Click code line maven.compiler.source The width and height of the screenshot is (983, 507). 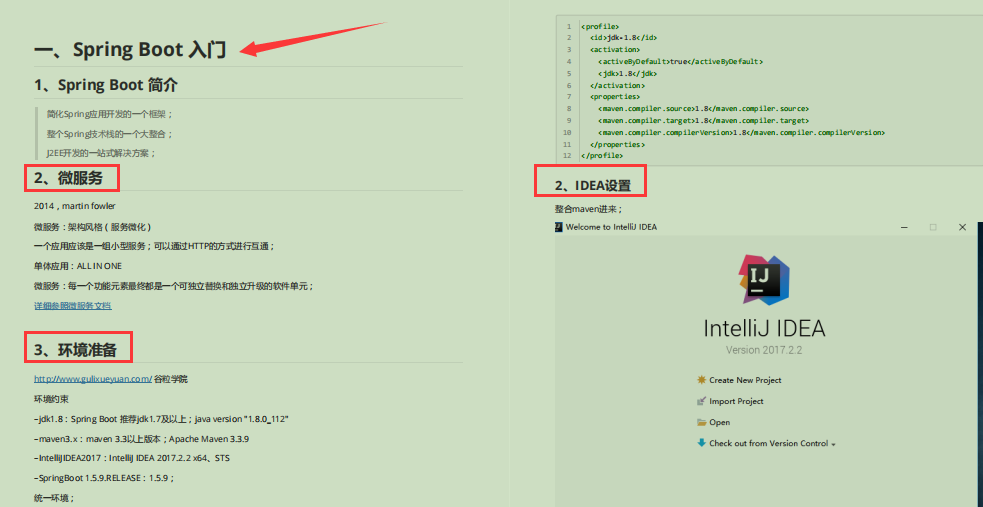point(703,108)
